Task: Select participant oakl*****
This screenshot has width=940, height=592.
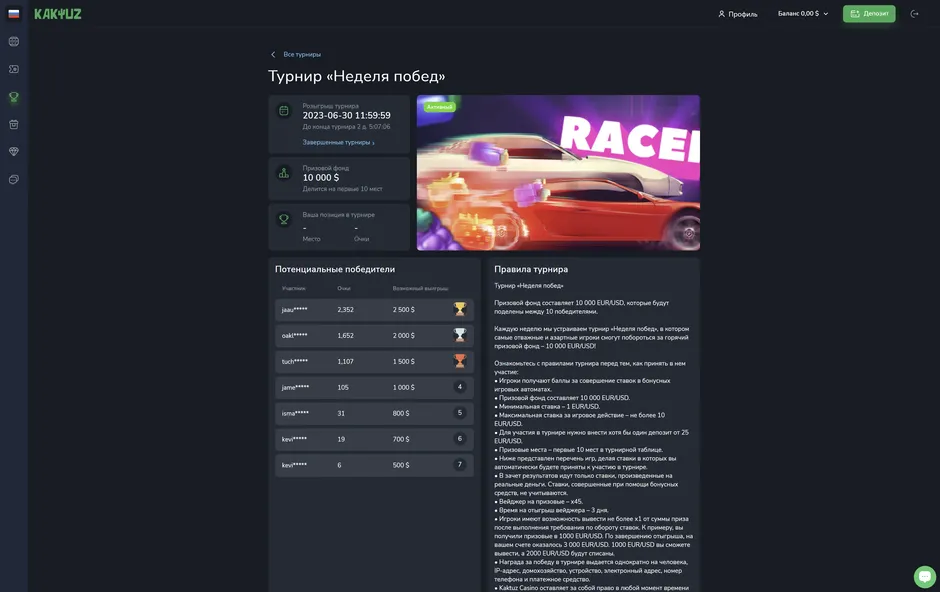Action: [294, 336]
